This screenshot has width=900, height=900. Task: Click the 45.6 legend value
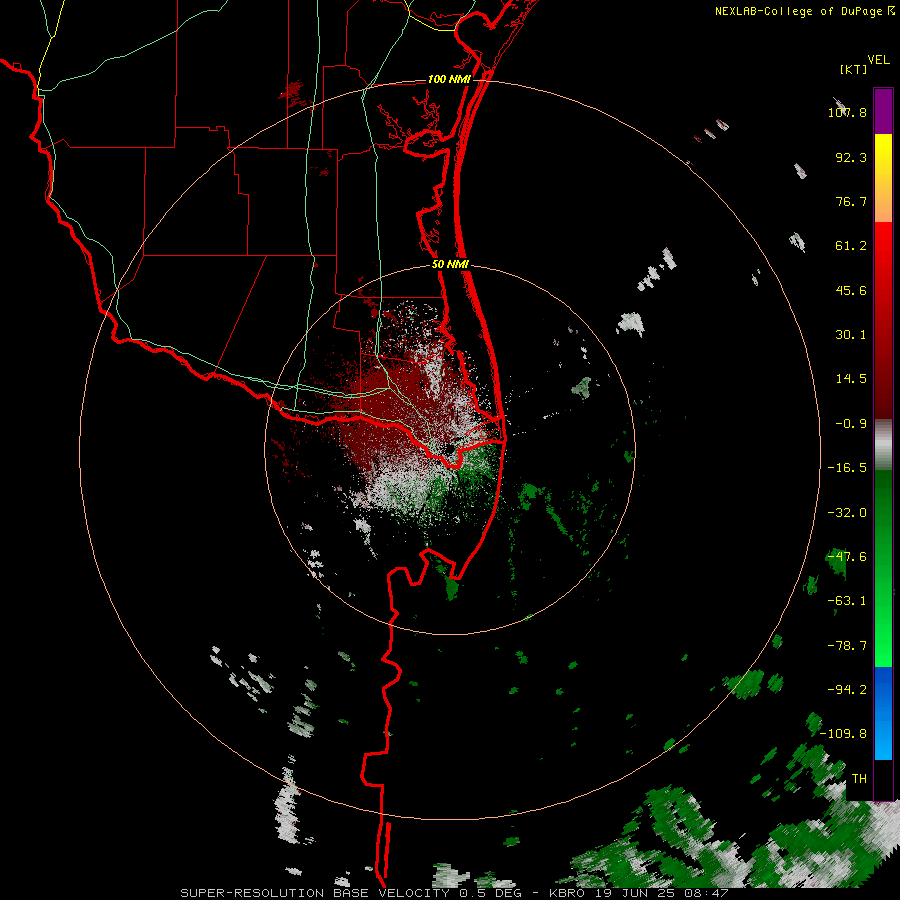851,290
